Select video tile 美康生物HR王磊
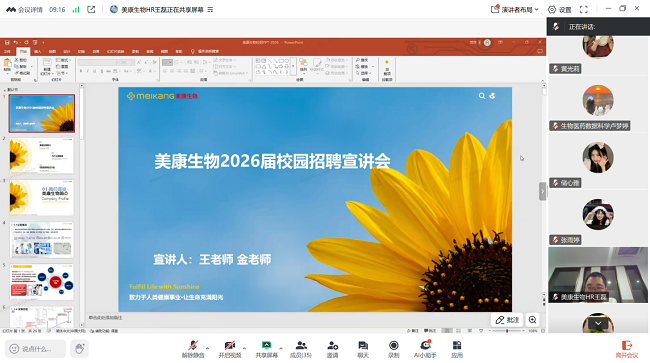The width and height of the screenshot is (650, 363). 598,275
